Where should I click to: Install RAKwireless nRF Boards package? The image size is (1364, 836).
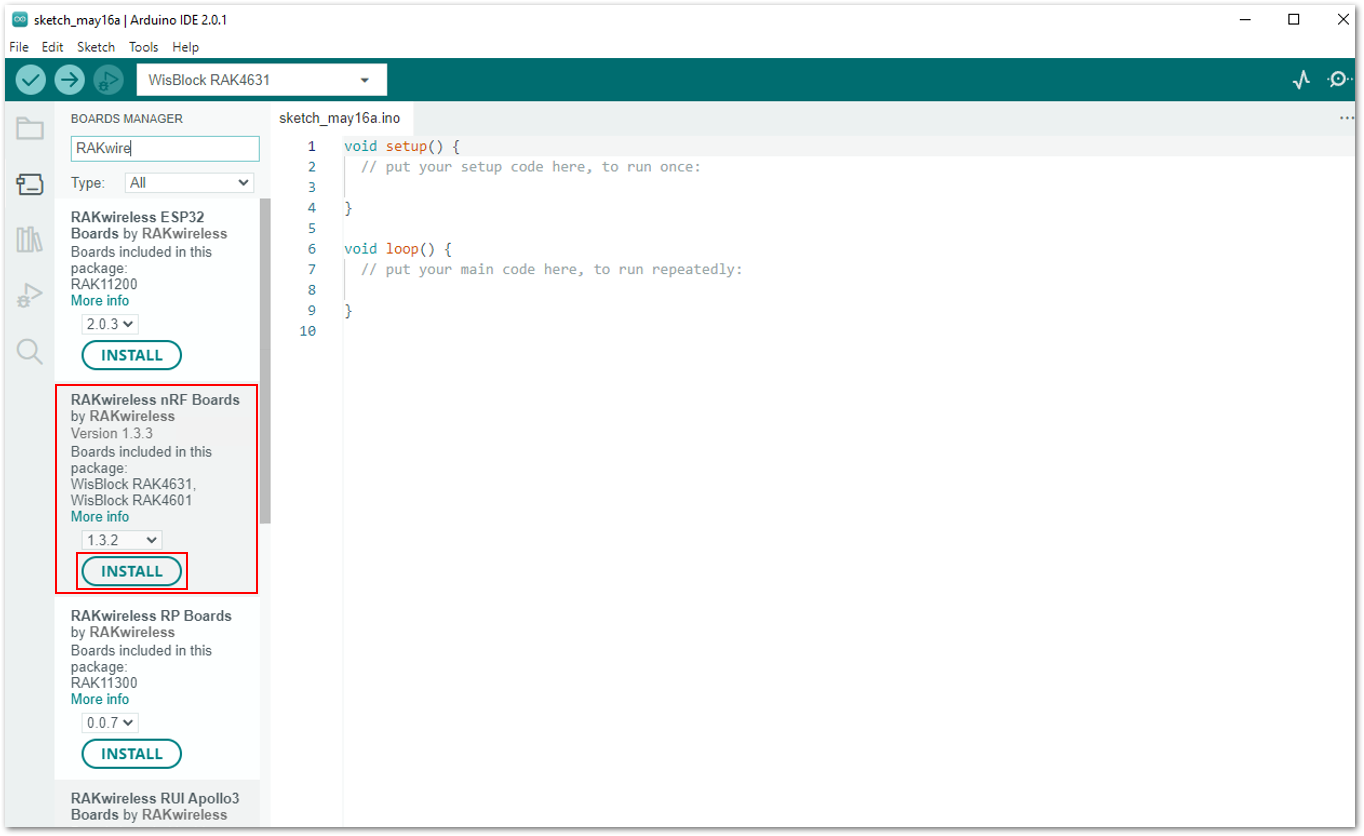132,571
